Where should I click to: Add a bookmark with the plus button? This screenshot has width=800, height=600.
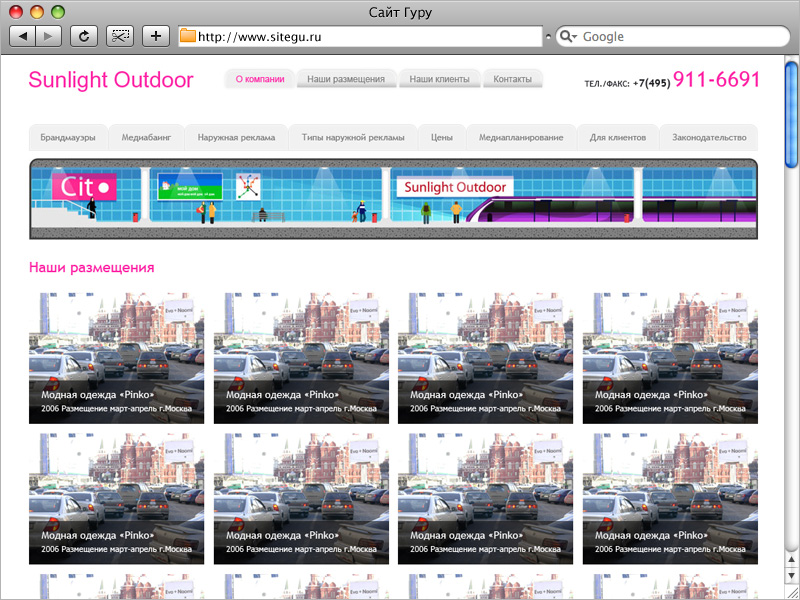(156, 36)
